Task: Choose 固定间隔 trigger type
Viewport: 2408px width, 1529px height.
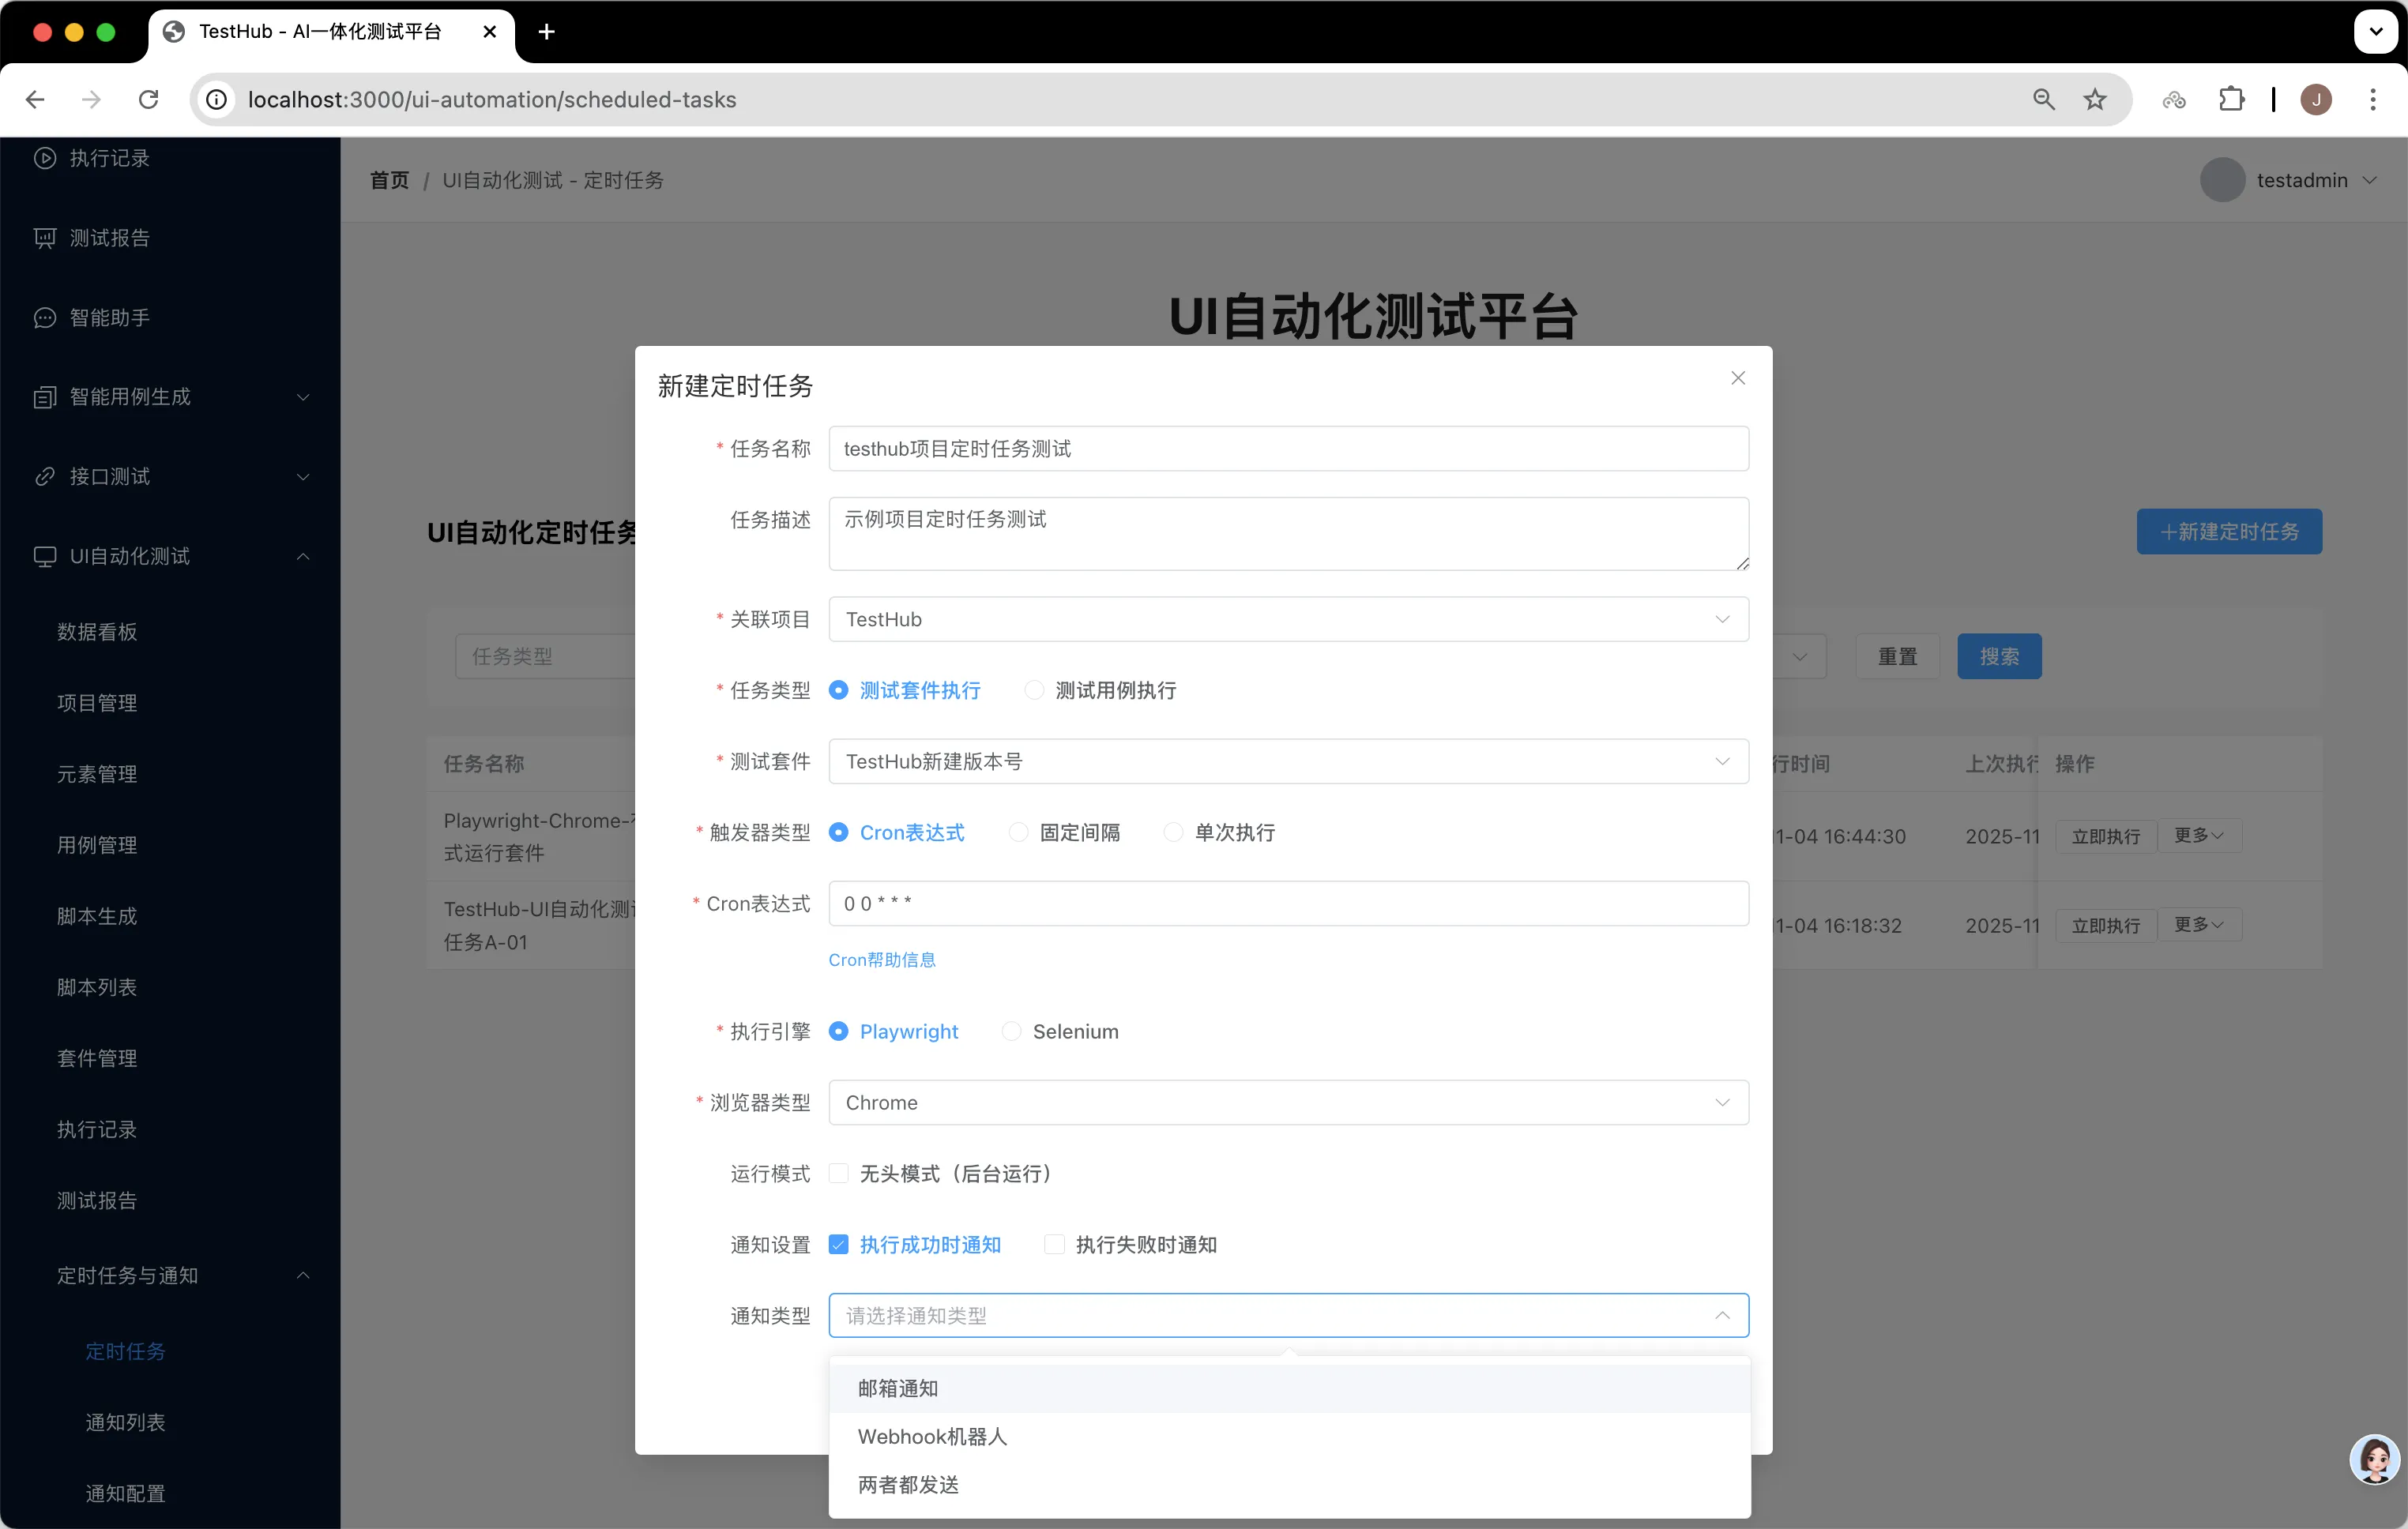Action: 1018,832
